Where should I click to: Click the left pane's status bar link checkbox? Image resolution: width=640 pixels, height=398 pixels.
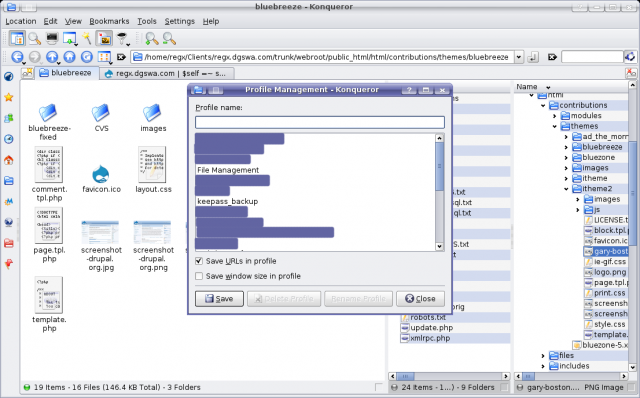click(379, 387)
